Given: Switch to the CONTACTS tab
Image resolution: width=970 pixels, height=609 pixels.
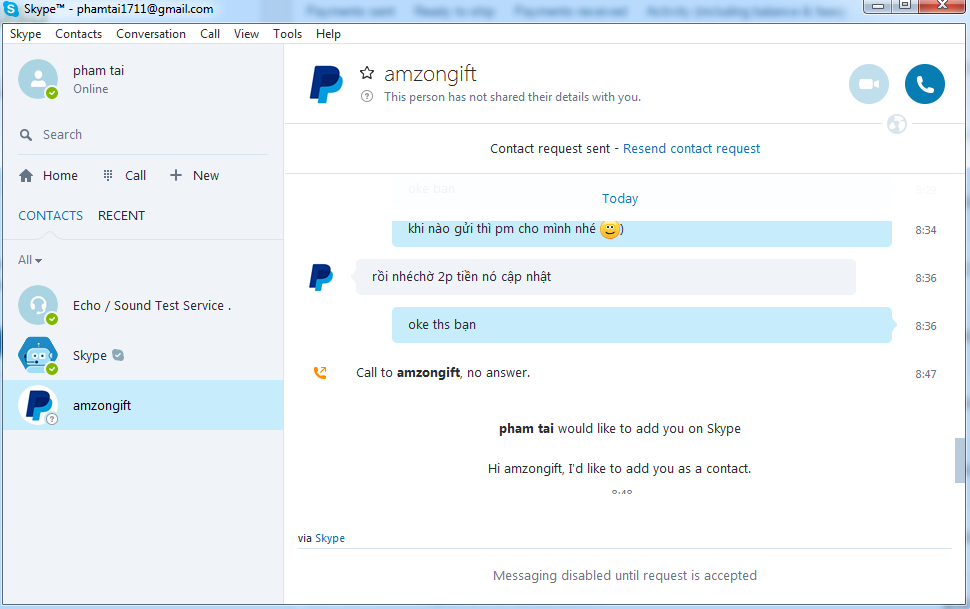Looking at the screenshot, I should pos(50,215).
